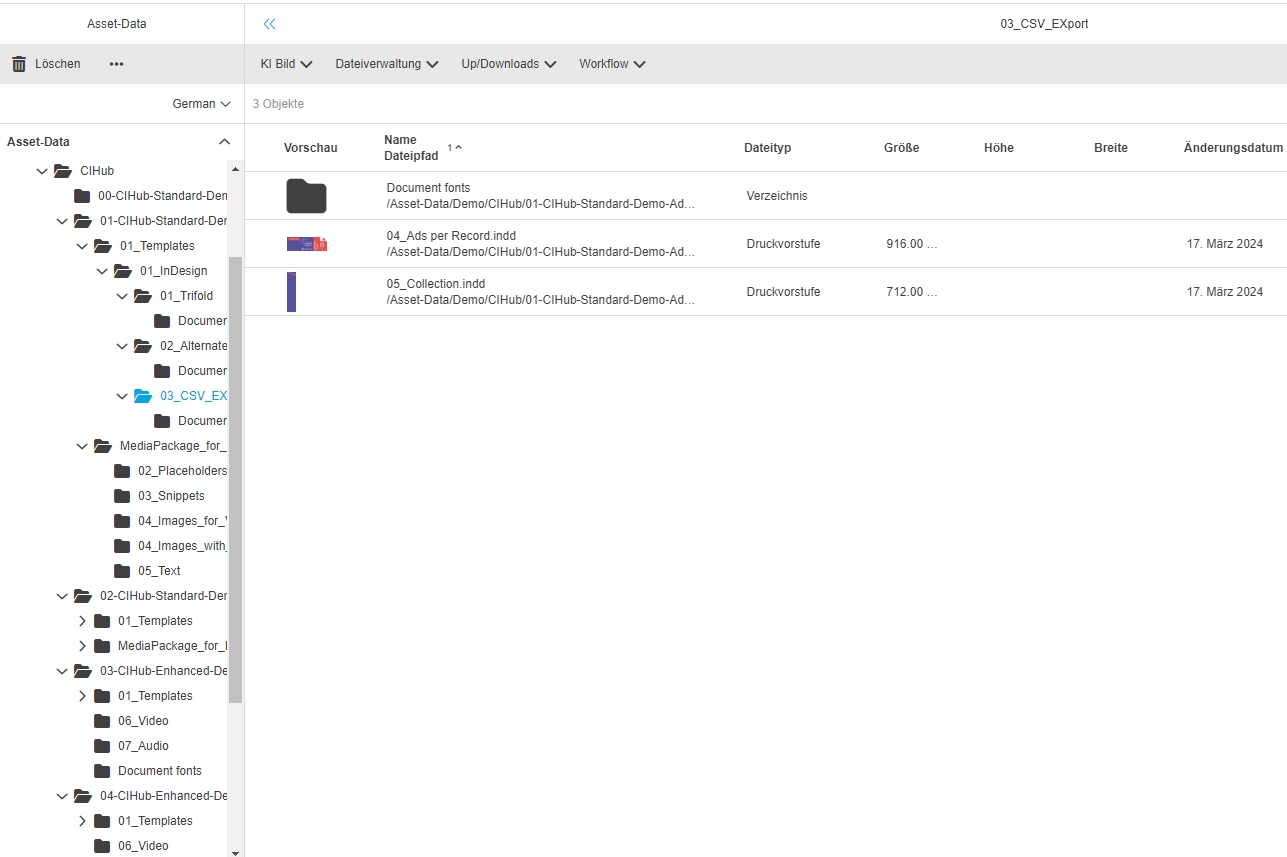Open the German language dropdown

point(201,104)
